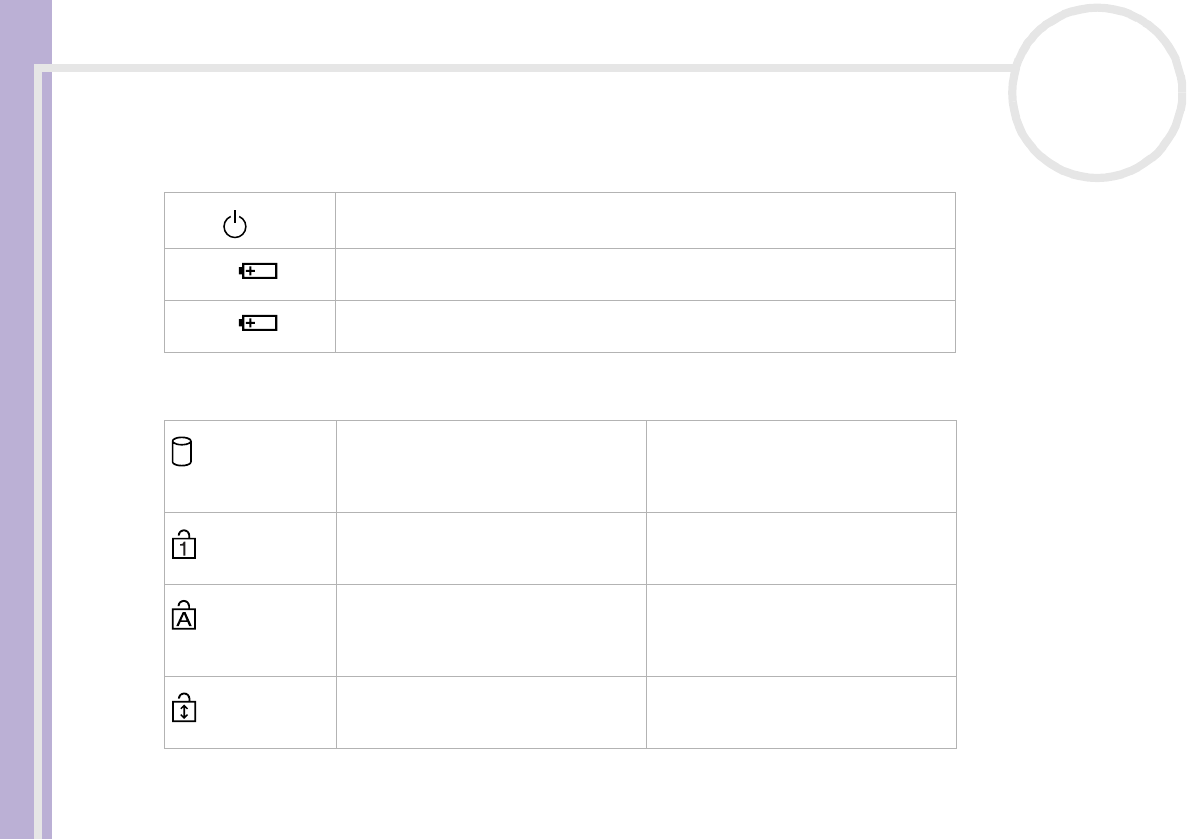Click the middle cell in the Scroll Lock row
The width and height of the screenshot is (1187, 839).
click(x=491, y=712)
